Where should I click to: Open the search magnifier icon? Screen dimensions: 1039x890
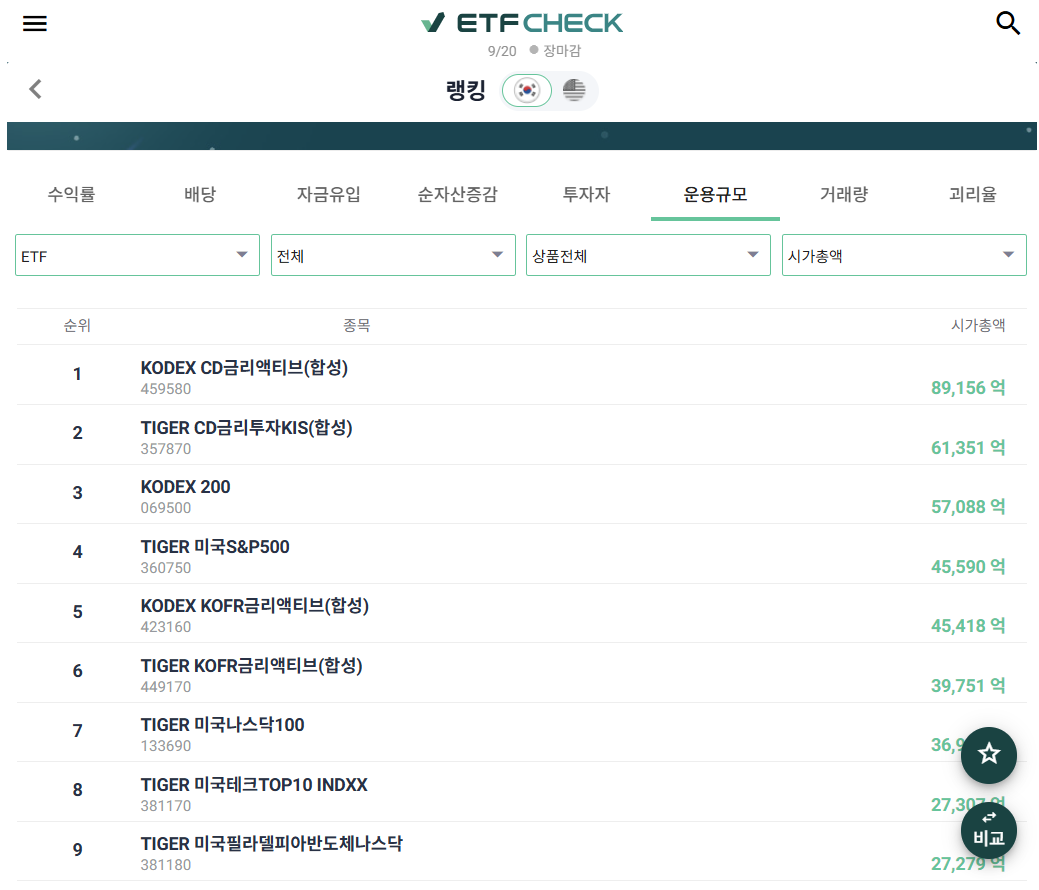click(x=1008, y=23)
